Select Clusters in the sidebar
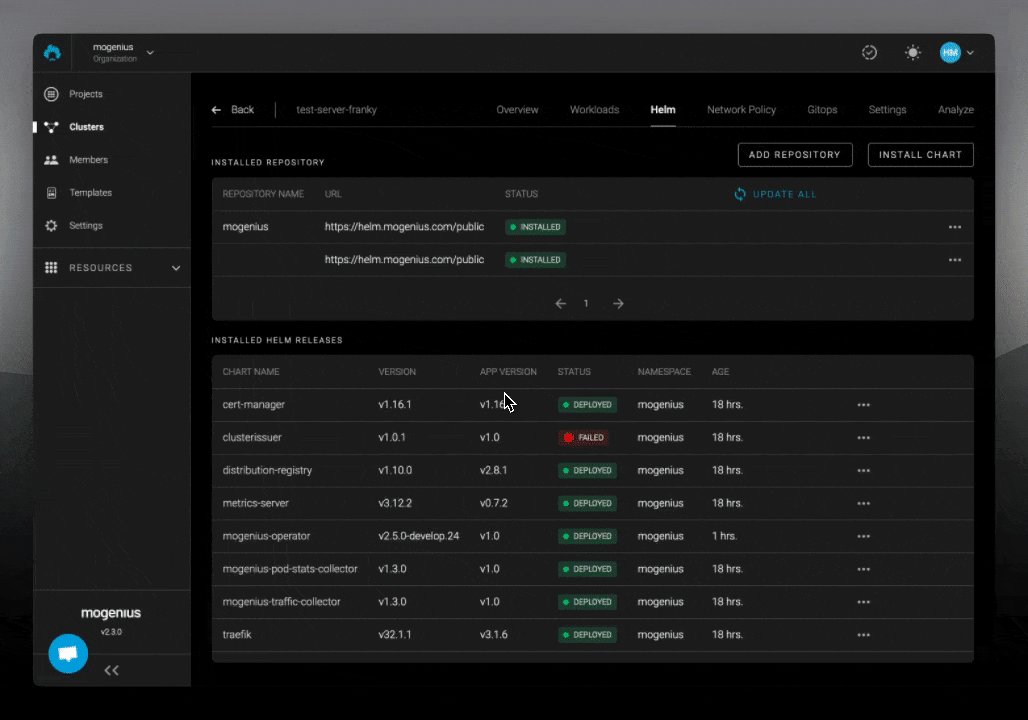The image size is (1028, 720). click(87, 127)
